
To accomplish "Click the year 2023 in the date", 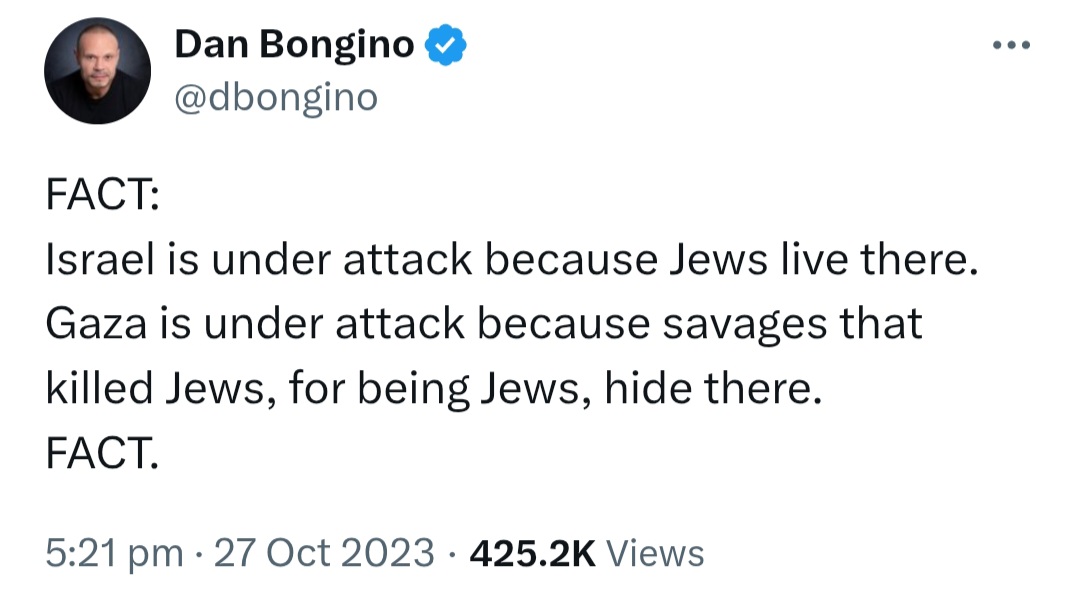I will pyautogui.click(x=387, y=553).
